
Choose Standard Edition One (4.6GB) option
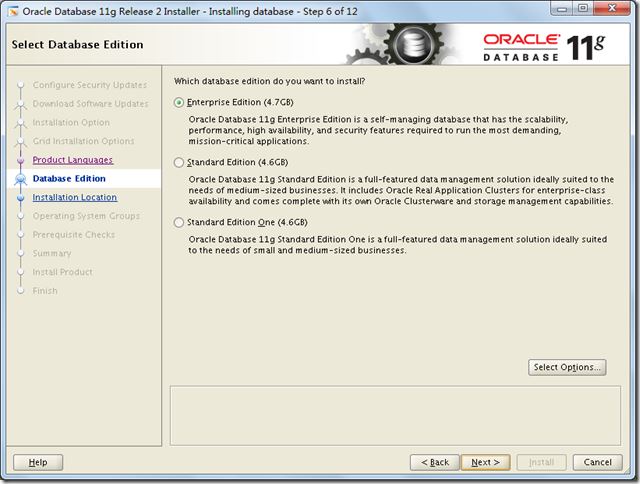pos(179,222)
